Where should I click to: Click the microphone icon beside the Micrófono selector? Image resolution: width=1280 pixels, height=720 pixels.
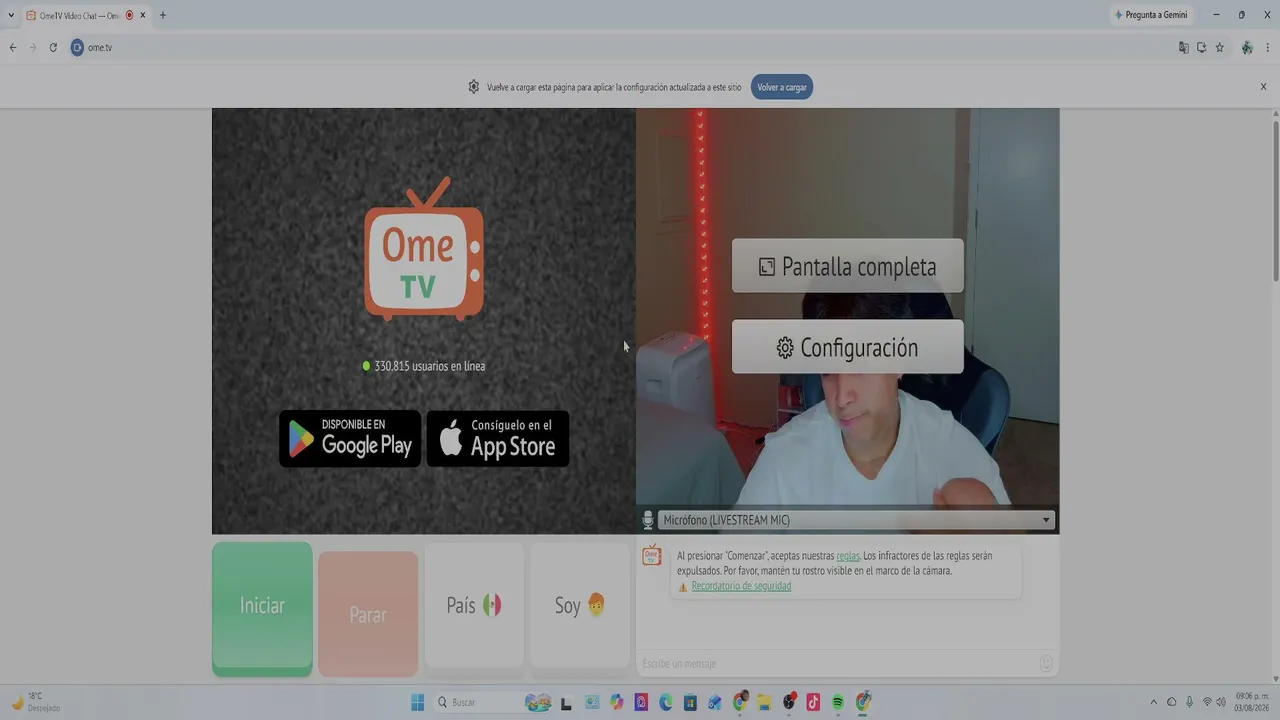click(647, 520)
